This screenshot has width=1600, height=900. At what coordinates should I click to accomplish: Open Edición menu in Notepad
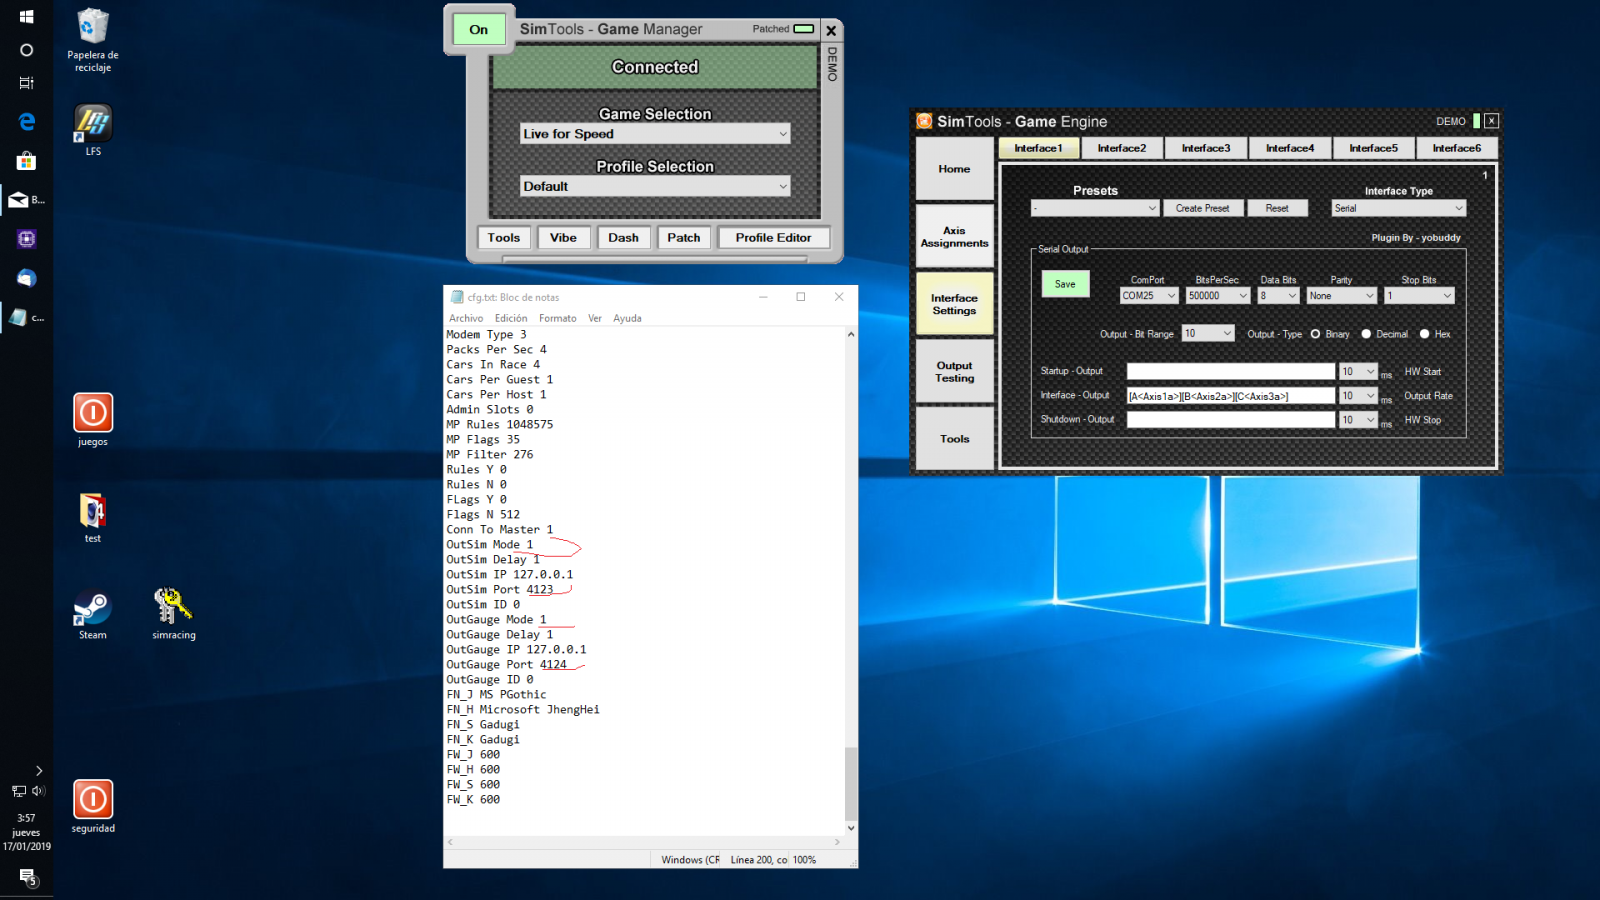tap(511, 318)
